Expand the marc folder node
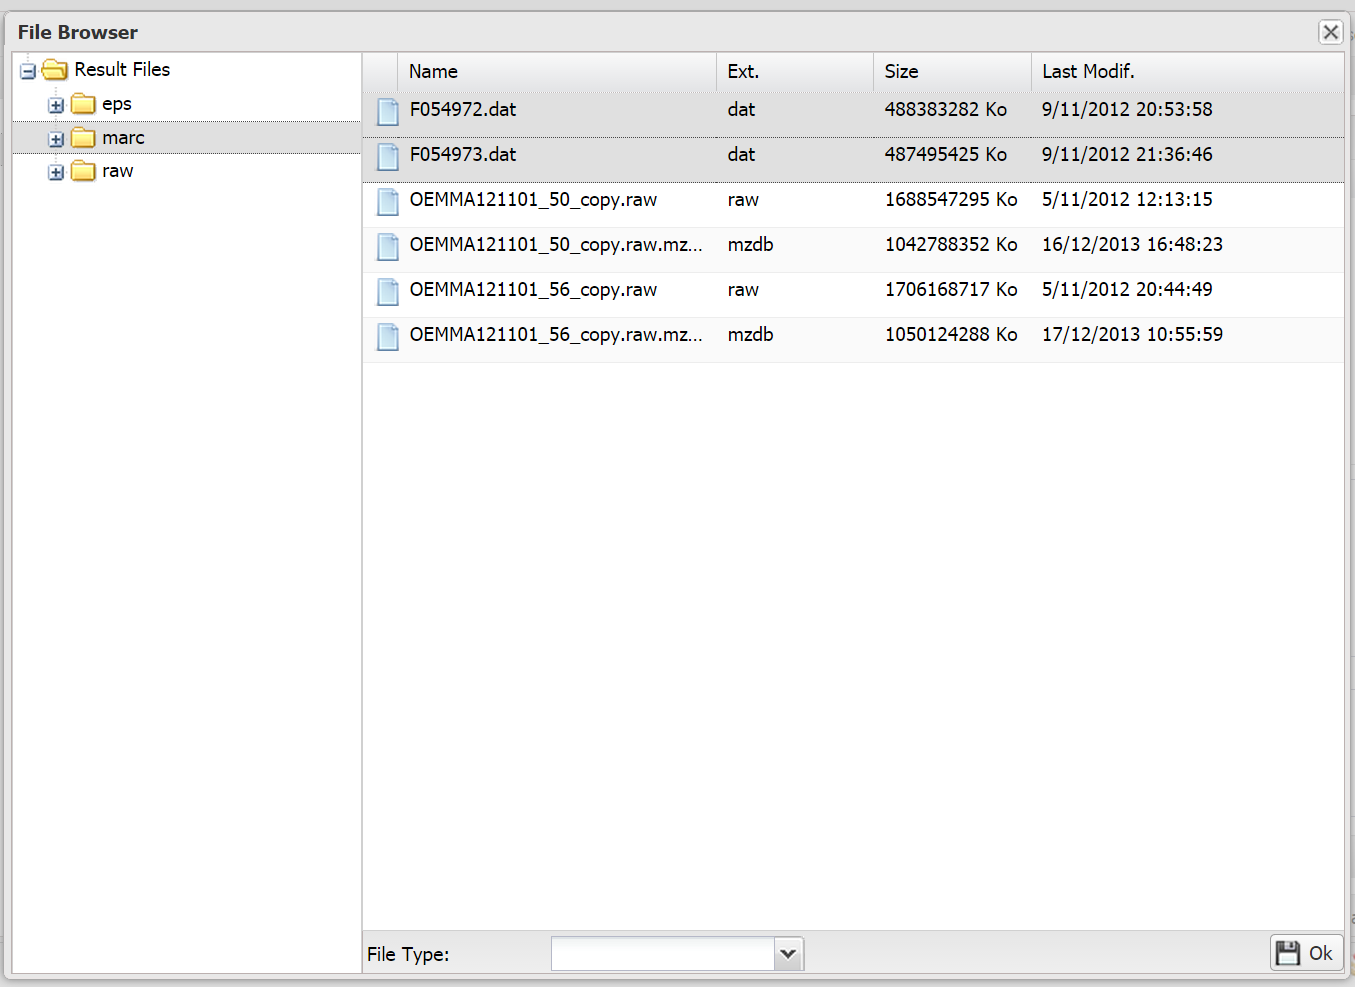Screen dimensions: 1355x987 tap(56, 139)
